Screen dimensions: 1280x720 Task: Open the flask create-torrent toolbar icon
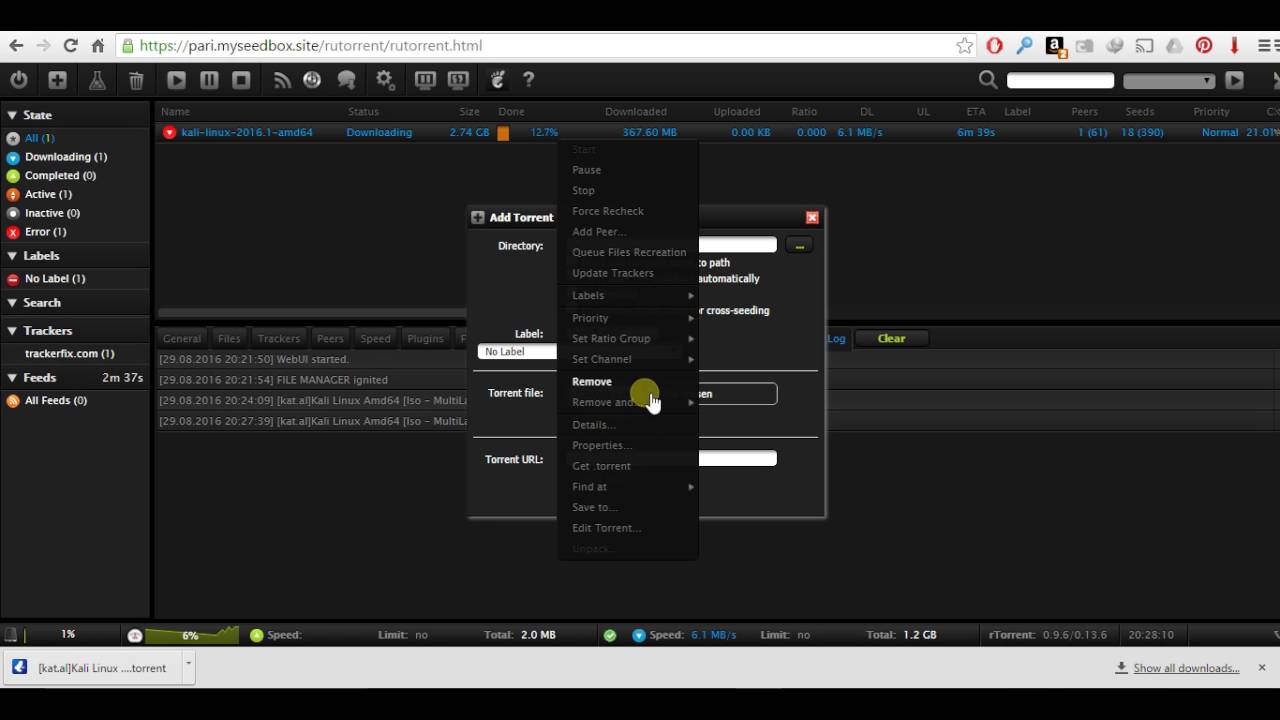(x=97, y=80)
